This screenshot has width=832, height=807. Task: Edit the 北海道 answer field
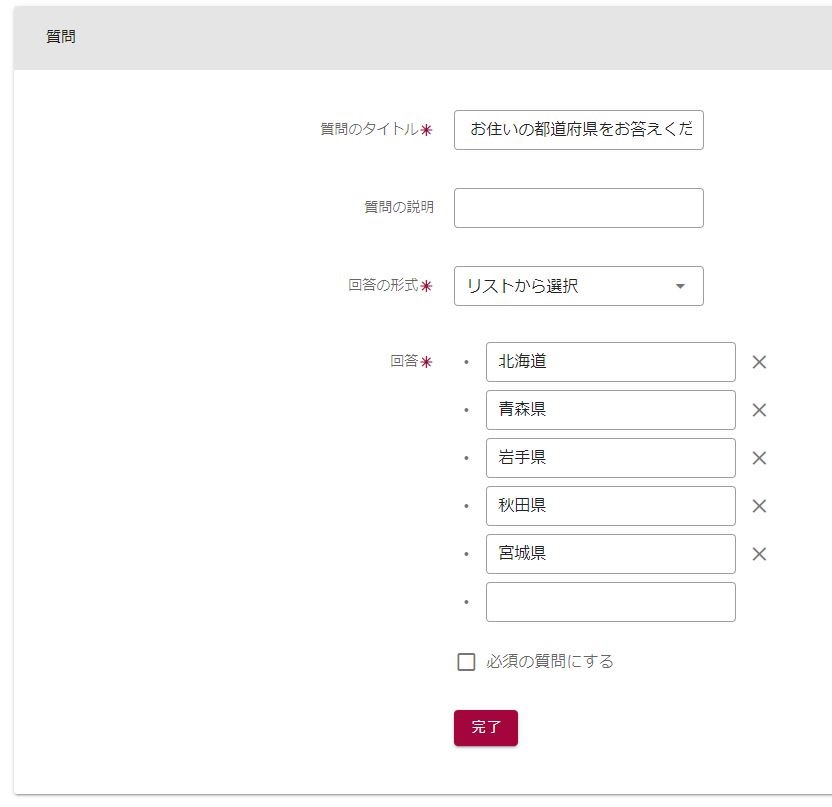[610, 362]
